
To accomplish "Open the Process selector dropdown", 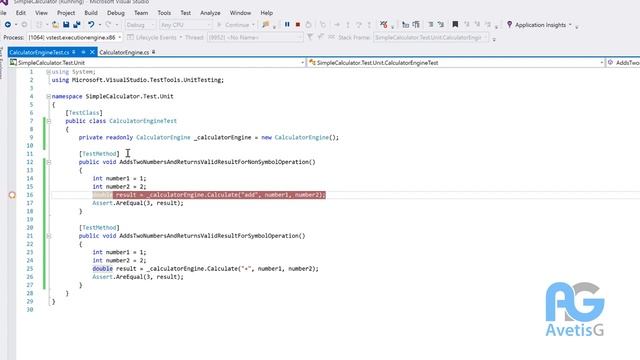I will (x=75, y=38).
